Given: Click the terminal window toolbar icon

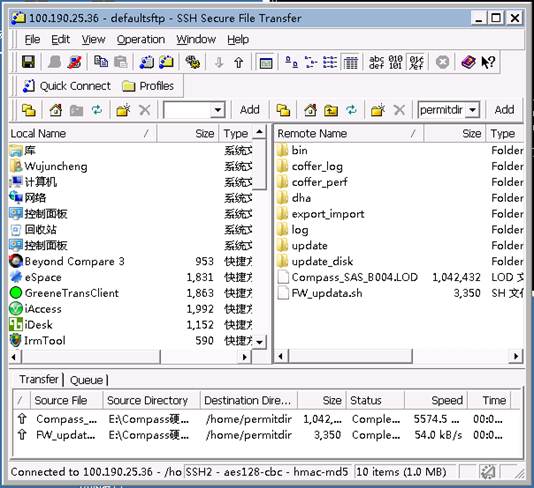Looking at the screenshot, I should pyautogui.click(x=266, y=62).
